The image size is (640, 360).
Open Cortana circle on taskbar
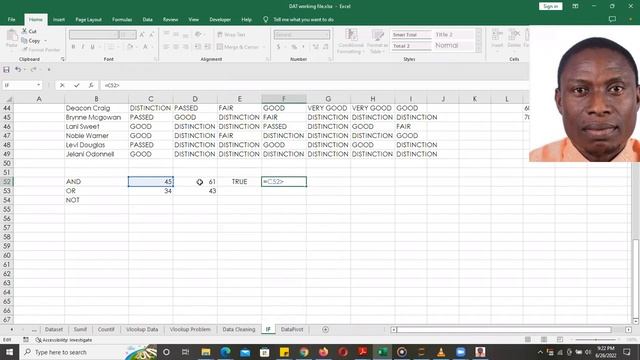coord(166,352)
